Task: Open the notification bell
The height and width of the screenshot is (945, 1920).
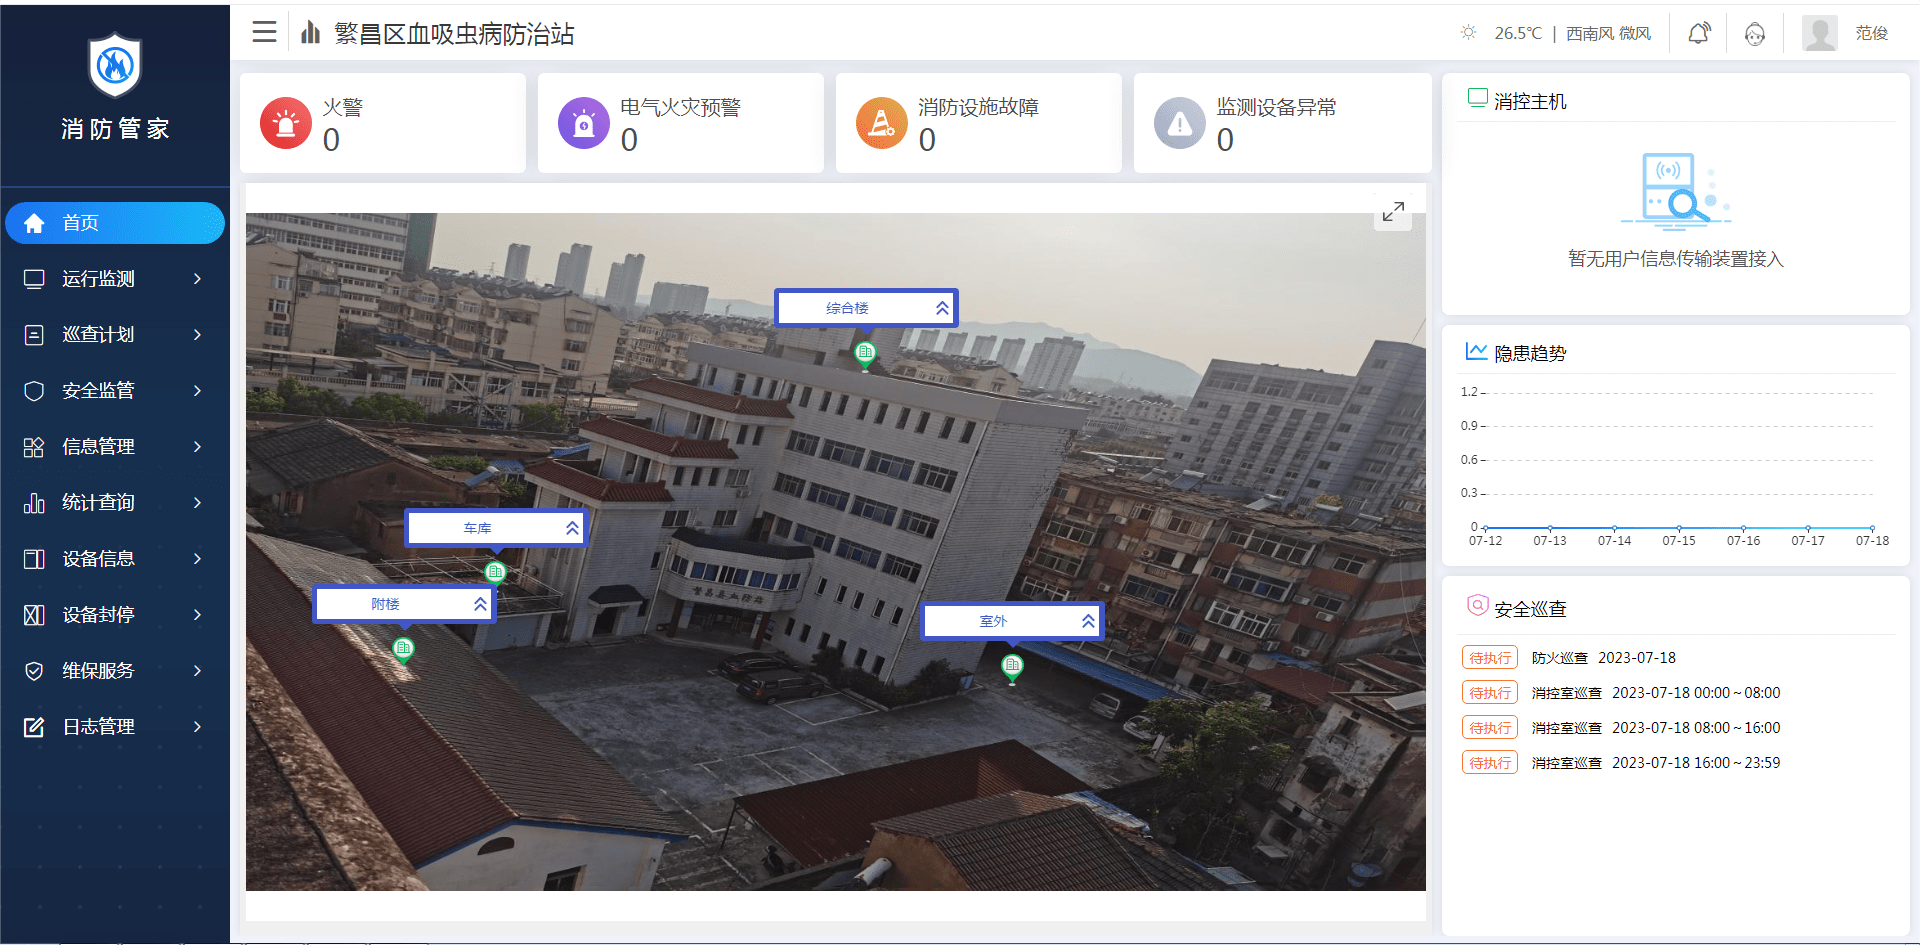Action: pyautogui.click(x=1698, y=33)
